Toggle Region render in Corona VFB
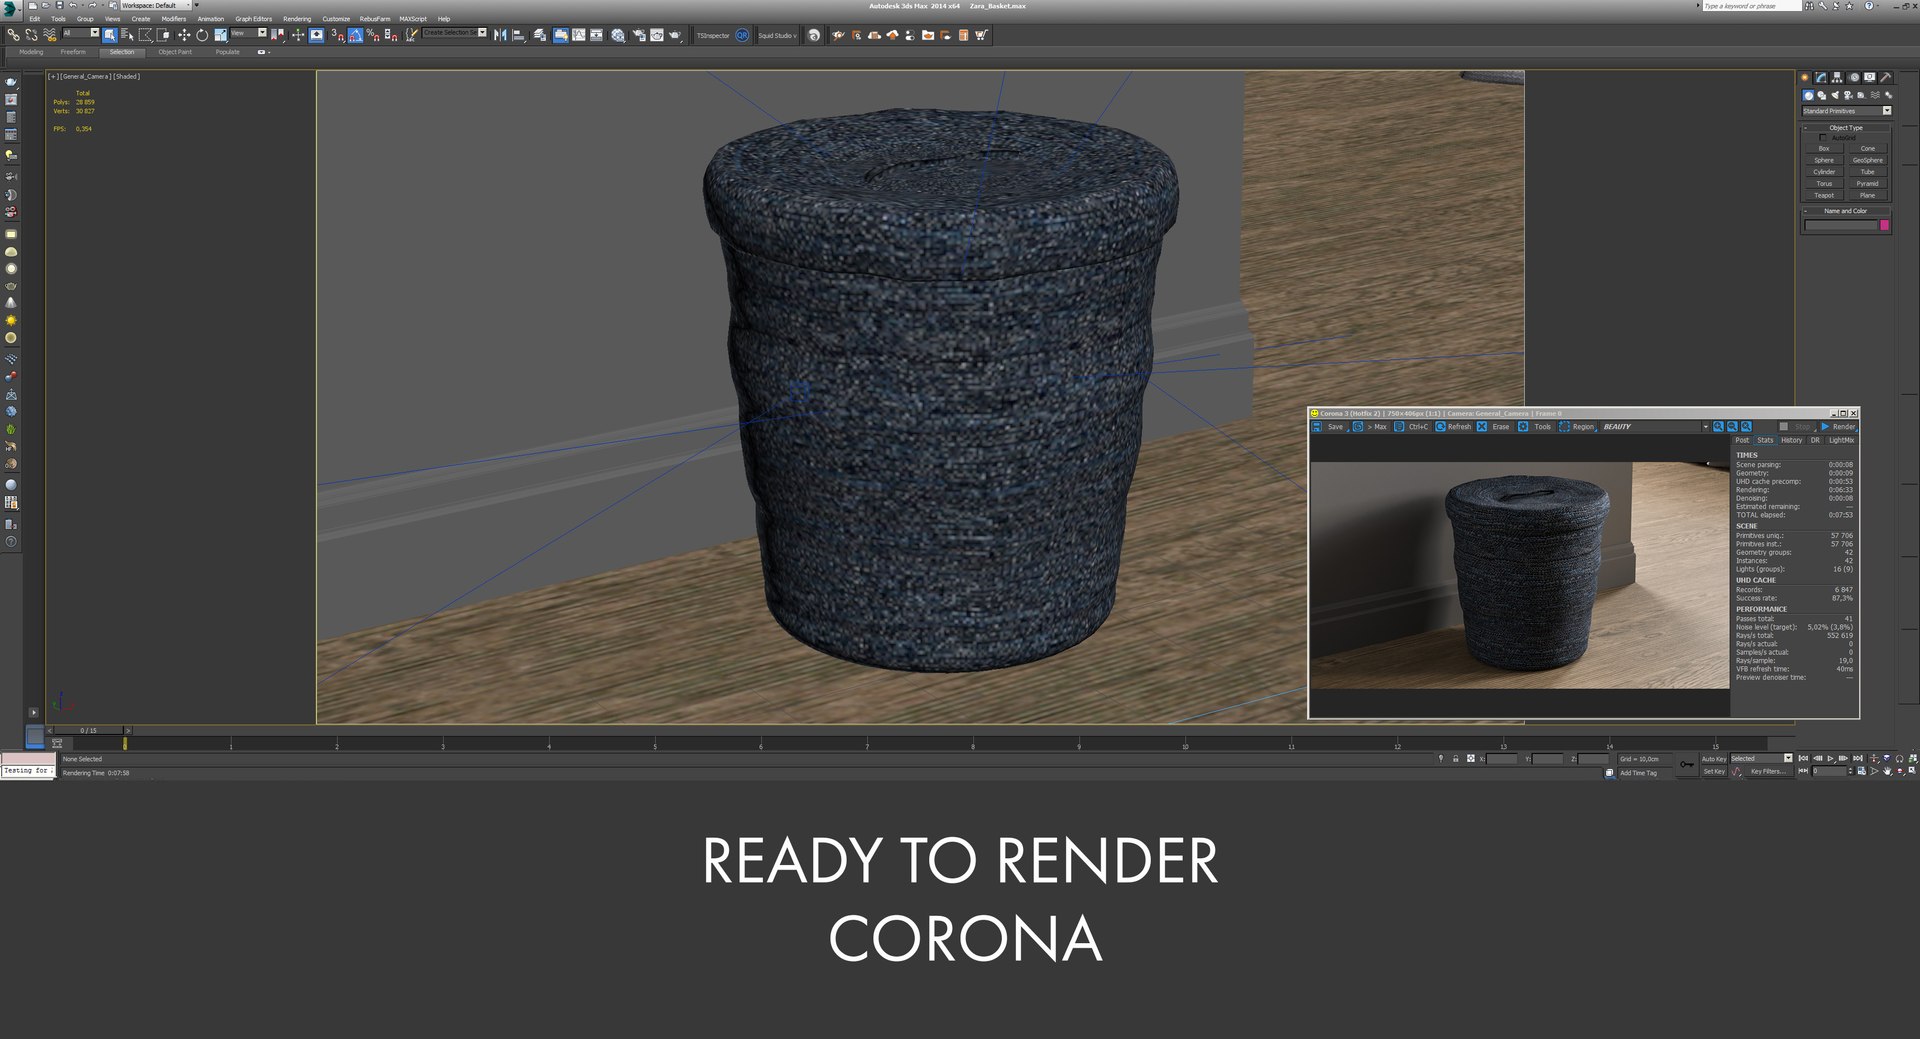The height and width of the screenshot is (1039, 1920). pos(1577,427)
